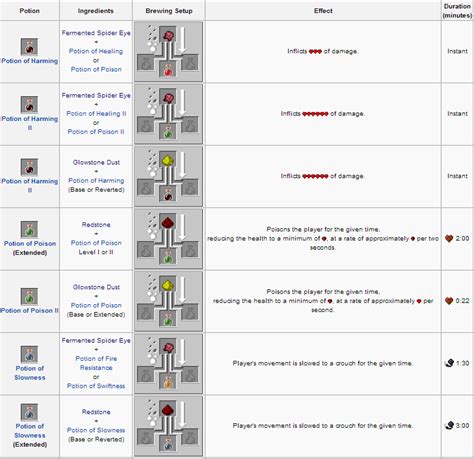Click the redstone item in Potion of Slowness (Extended) setup
This screenshot has width=474, height=459.
168,409
